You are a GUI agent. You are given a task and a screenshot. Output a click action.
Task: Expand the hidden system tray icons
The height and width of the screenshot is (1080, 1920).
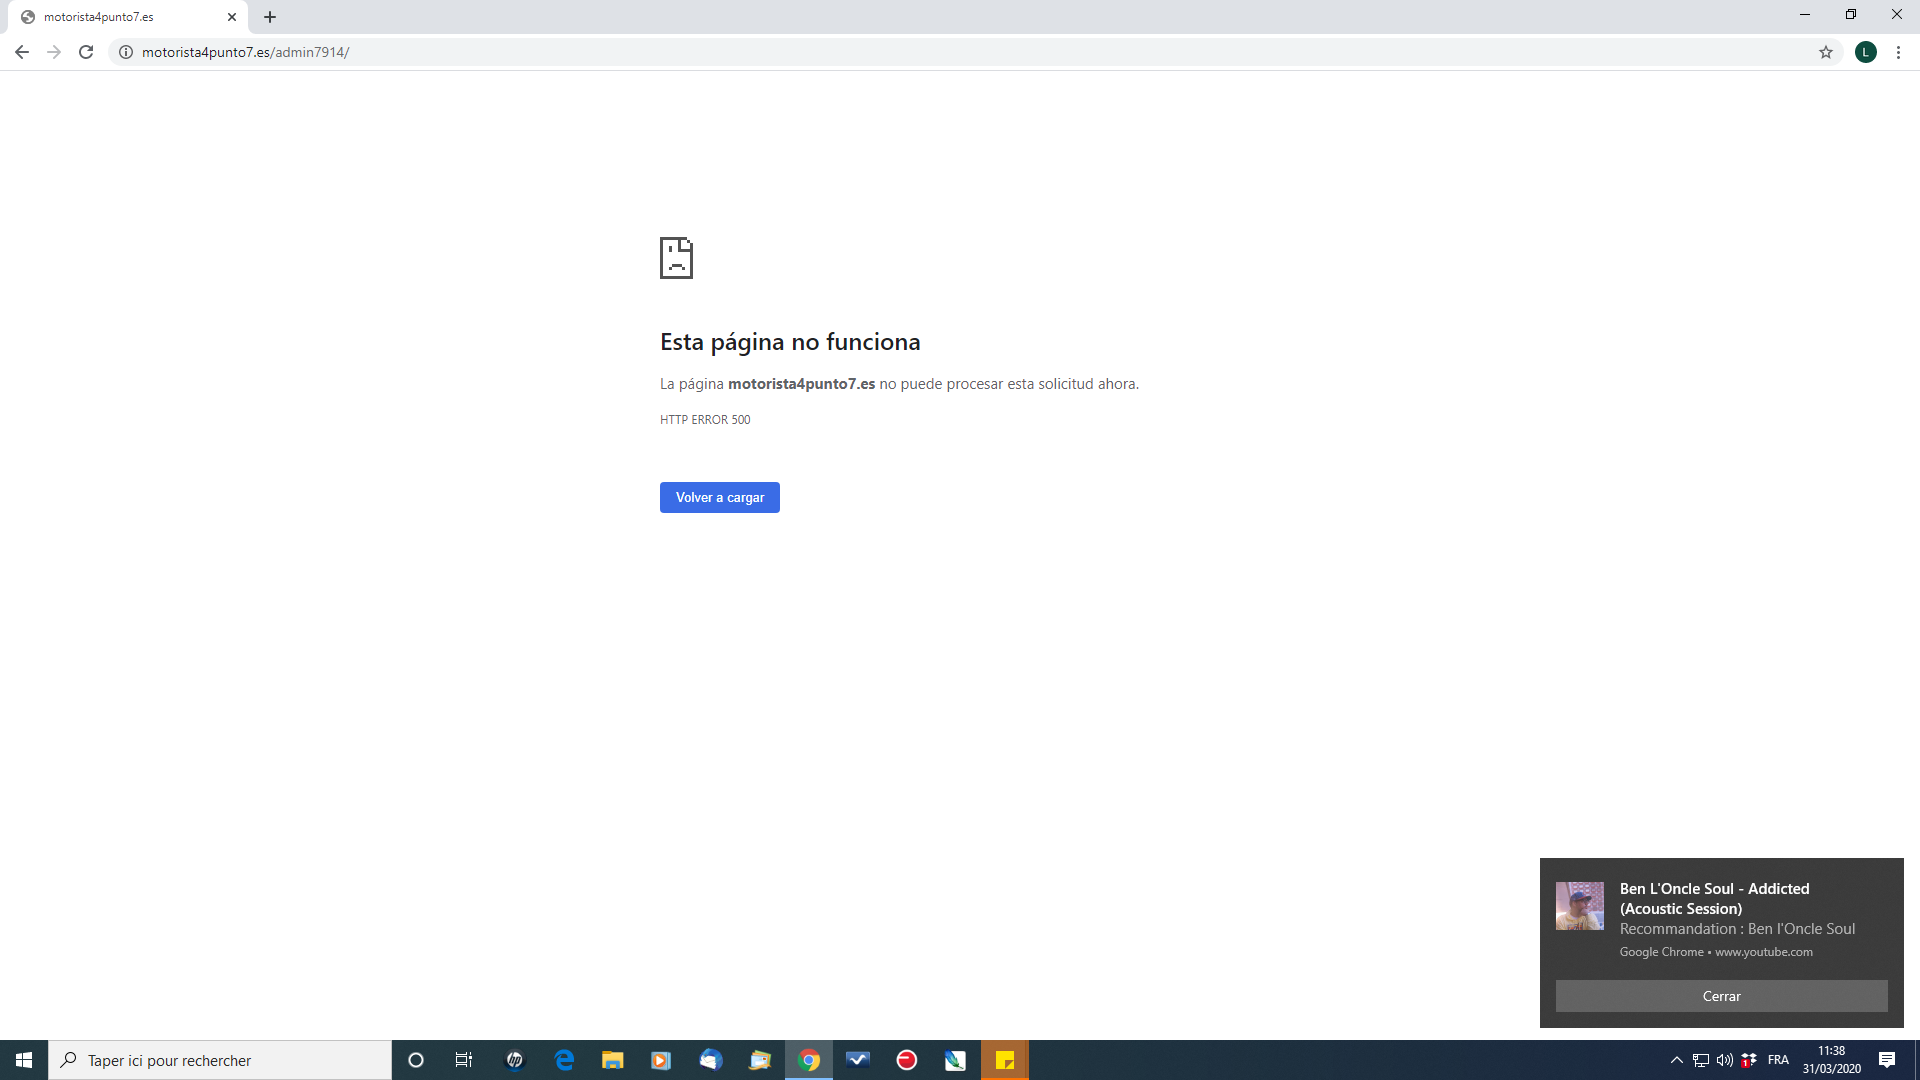pos(1677,1060)
